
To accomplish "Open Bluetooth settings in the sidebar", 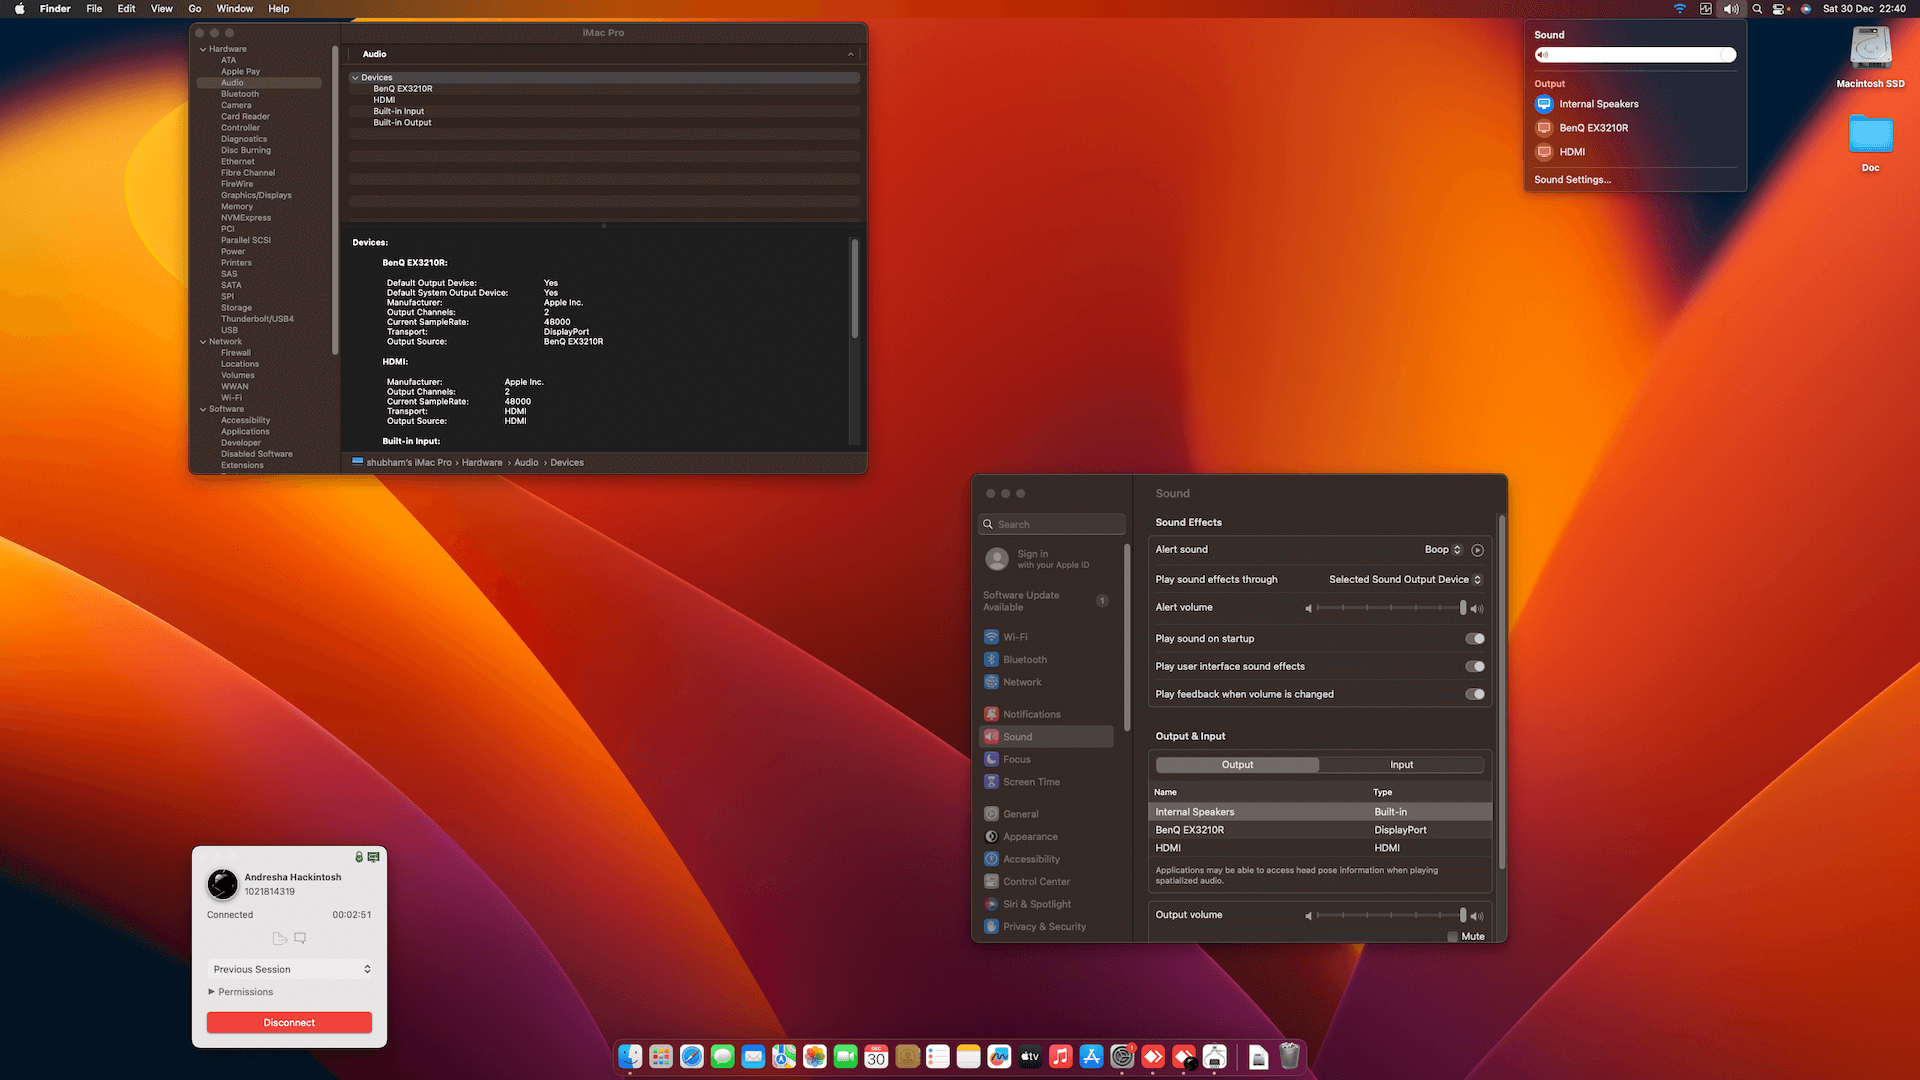I will pyautogui.click(x=1024, y=660).
